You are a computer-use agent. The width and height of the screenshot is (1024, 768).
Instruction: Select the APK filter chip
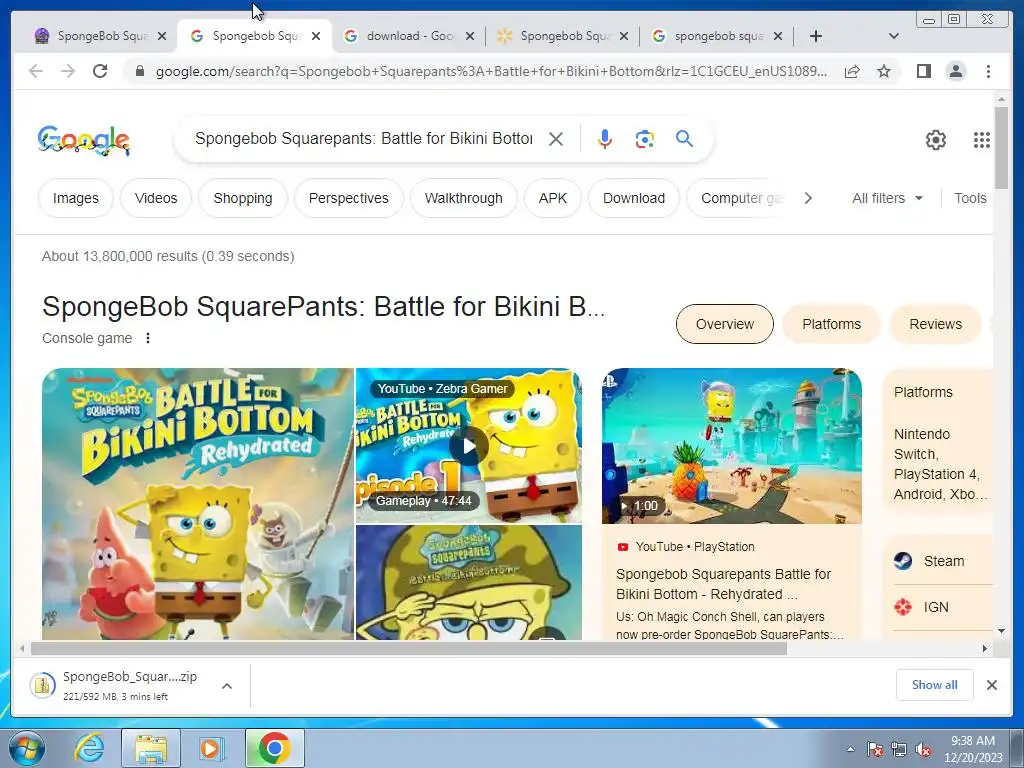(x=552, y=198)
